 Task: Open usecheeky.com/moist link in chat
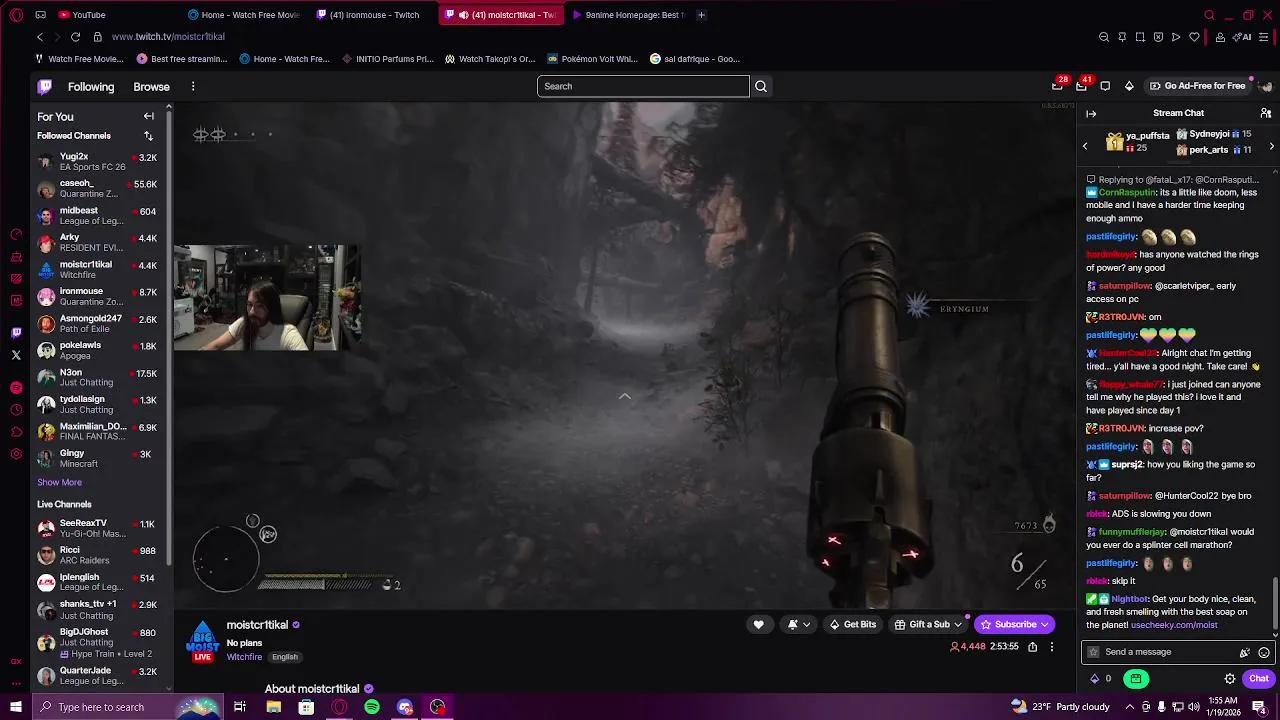(x=1174, y=625)
